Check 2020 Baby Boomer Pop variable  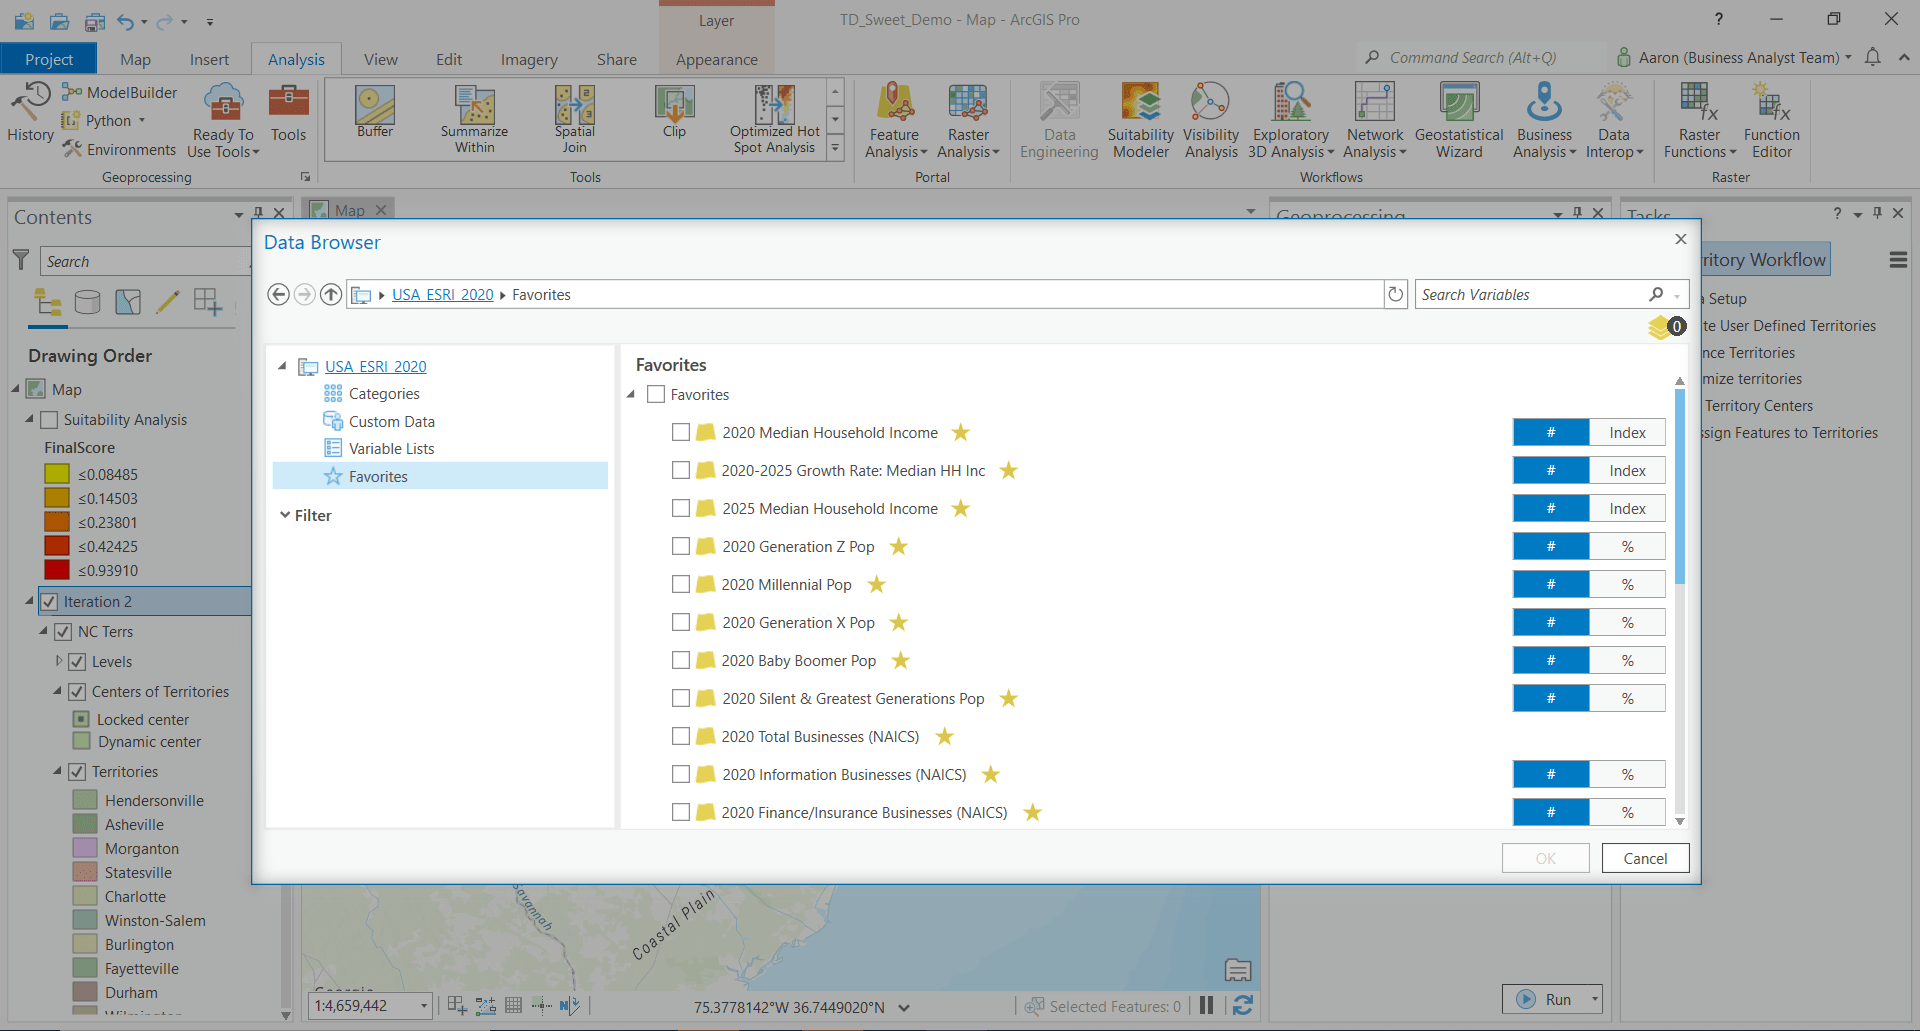click(x=681, y=660)
